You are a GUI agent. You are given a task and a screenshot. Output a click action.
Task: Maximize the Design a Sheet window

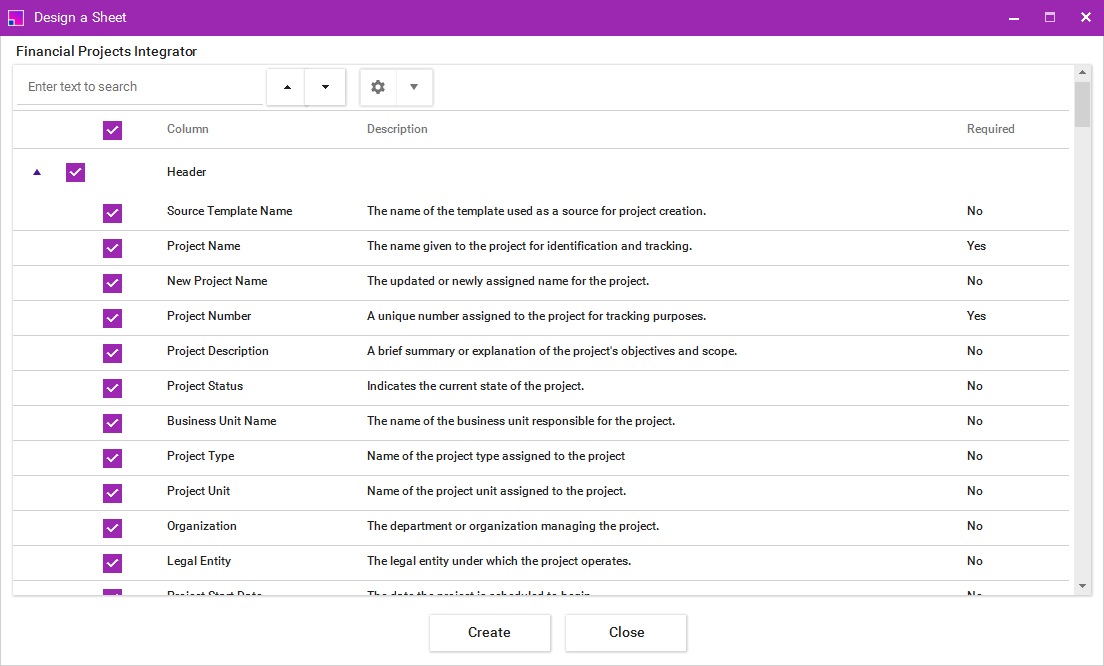(x=1050, y=18)
